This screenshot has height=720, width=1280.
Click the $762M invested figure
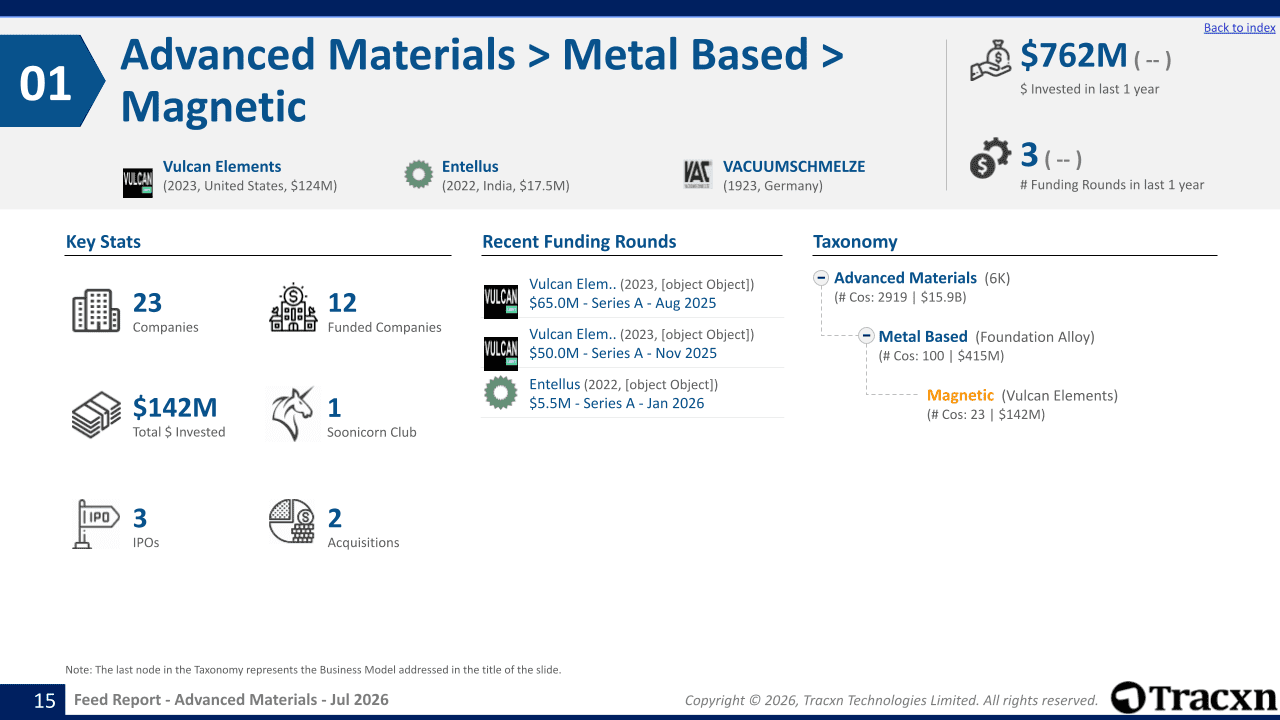(x=1074, y=55)
